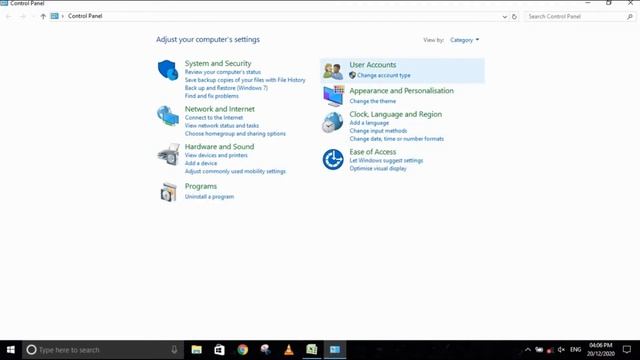This screenshot has height=360, width=640.
Task: Click View devices and printers
Action: click(x=216, y=156)
